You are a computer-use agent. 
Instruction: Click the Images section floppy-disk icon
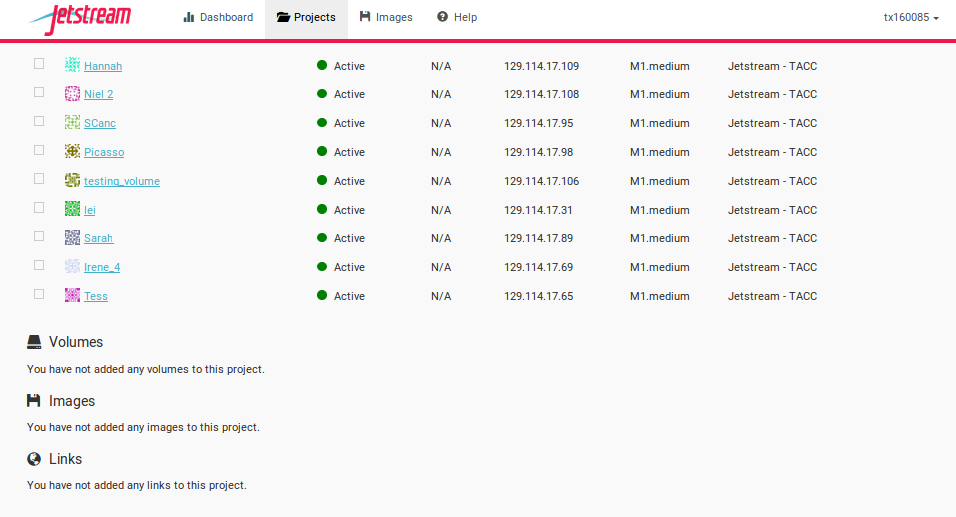click(34, 401)
